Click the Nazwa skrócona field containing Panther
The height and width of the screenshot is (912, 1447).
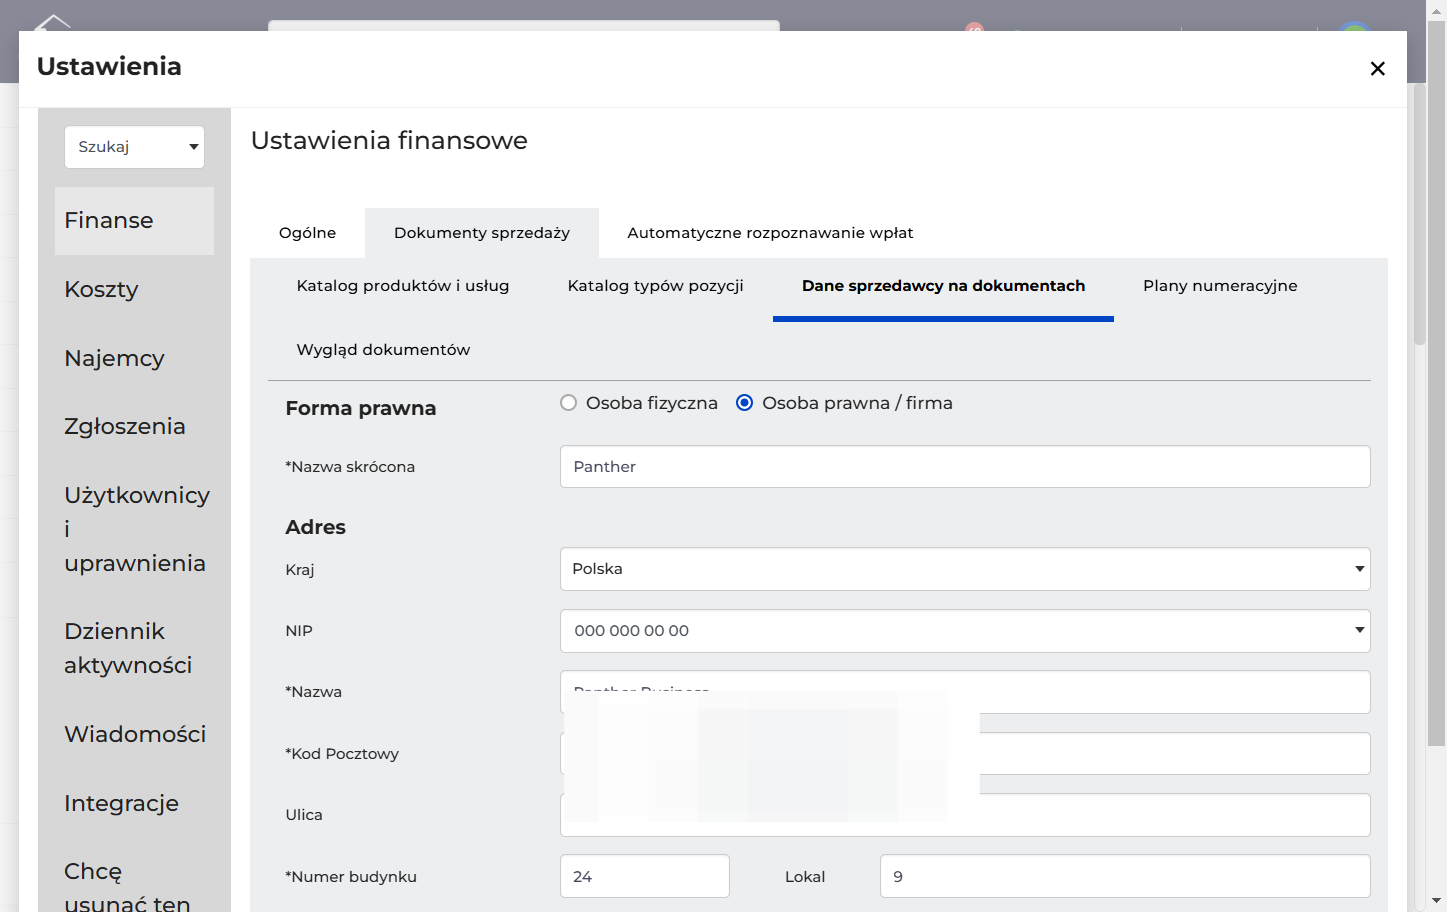[x=965, y=467]
